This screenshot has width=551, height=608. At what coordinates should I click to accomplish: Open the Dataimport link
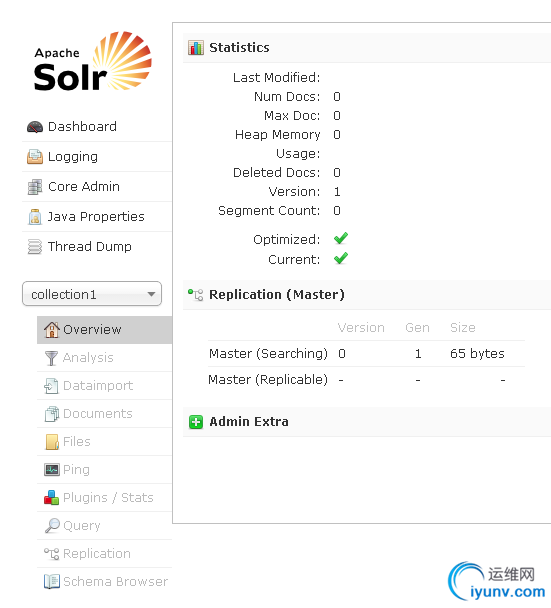(x=104, y=386)
